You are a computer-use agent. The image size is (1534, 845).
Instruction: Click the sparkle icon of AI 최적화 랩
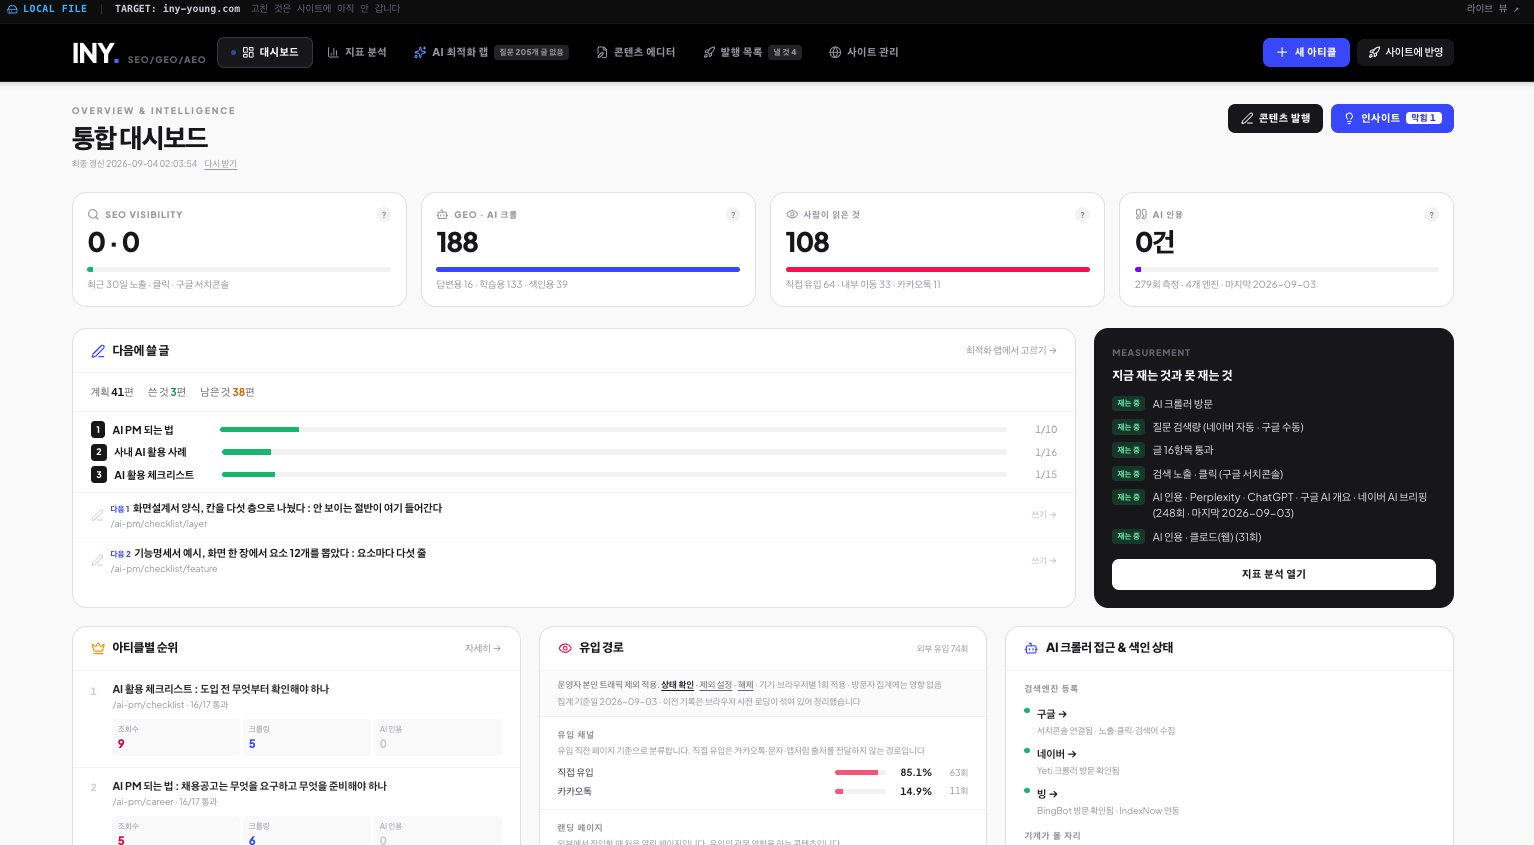click(x=420, y=52)
